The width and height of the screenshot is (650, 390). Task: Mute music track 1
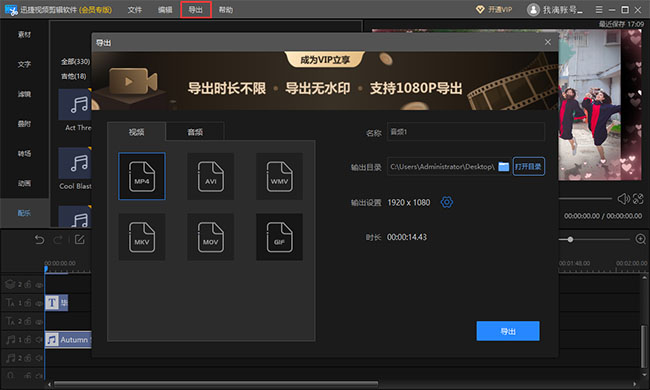[39, 340]
